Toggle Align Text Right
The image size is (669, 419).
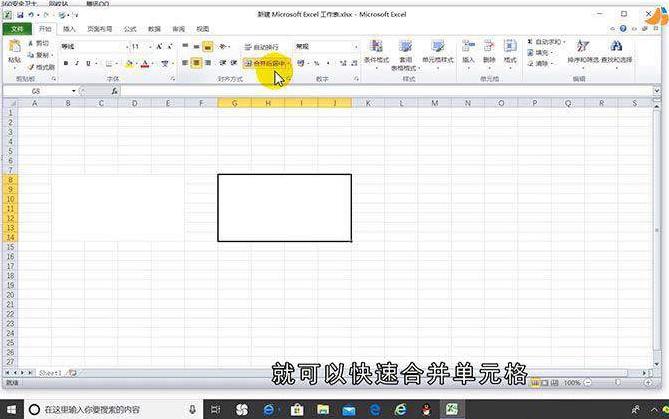tap(208, 63)
